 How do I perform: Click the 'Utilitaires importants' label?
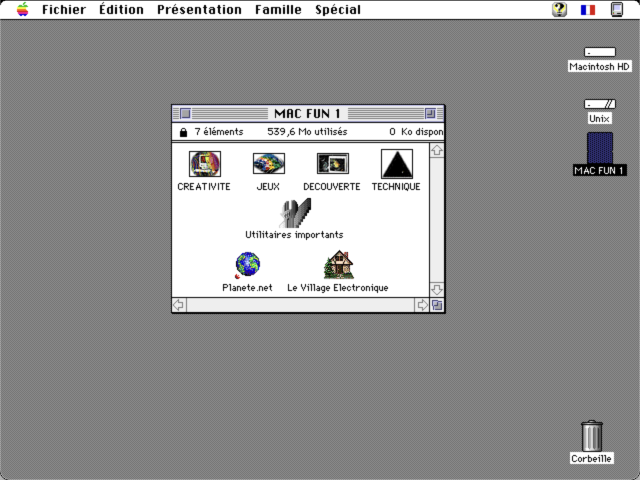294,235
